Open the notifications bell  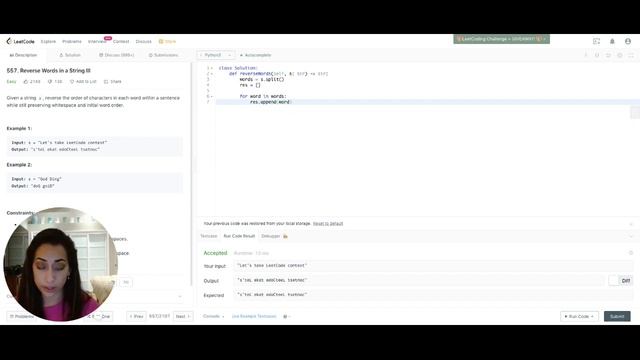[x=612, y=41]
